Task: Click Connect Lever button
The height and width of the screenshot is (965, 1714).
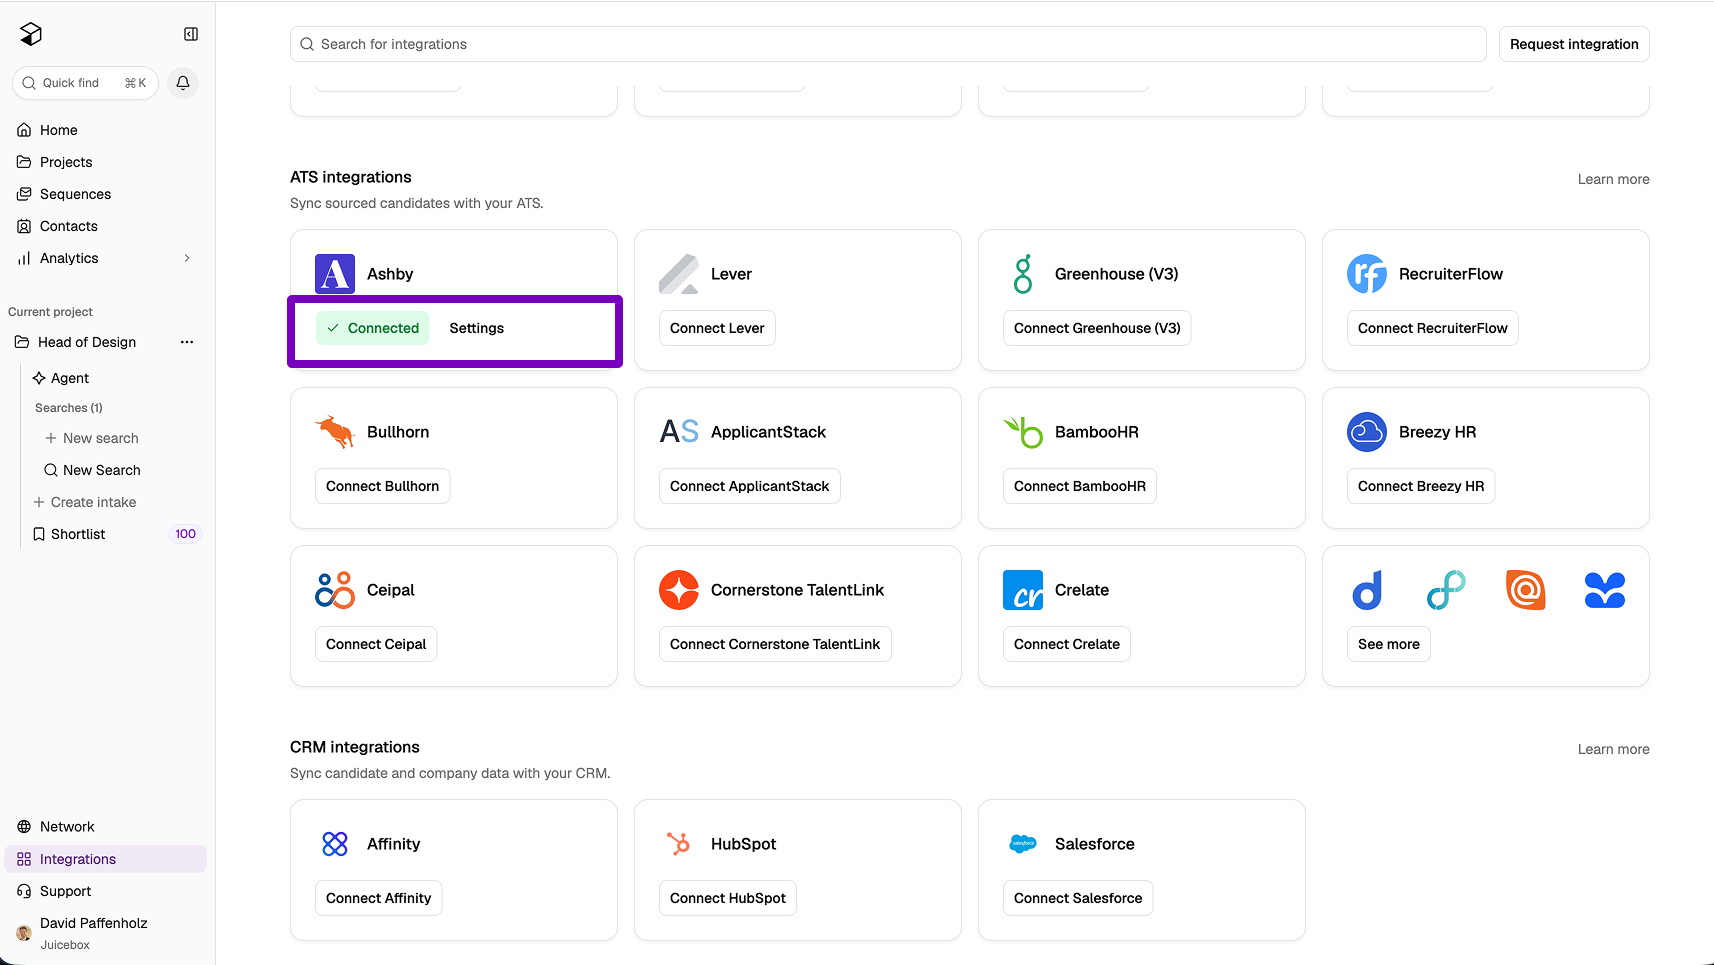Action: point(717,328)
